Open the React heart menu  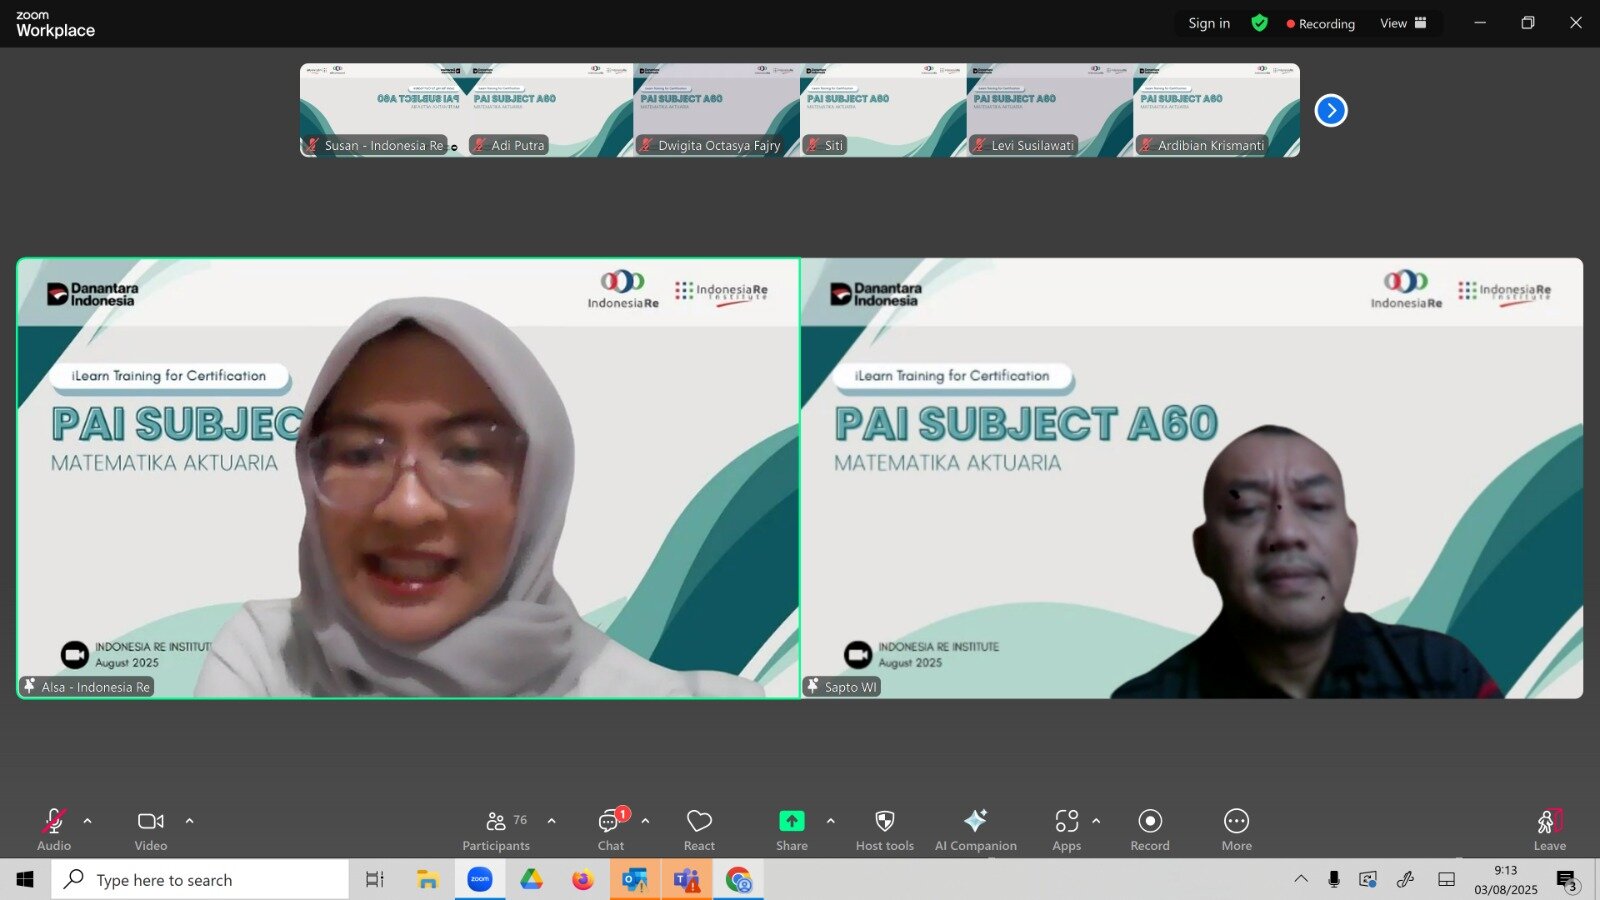click(699, 830)
